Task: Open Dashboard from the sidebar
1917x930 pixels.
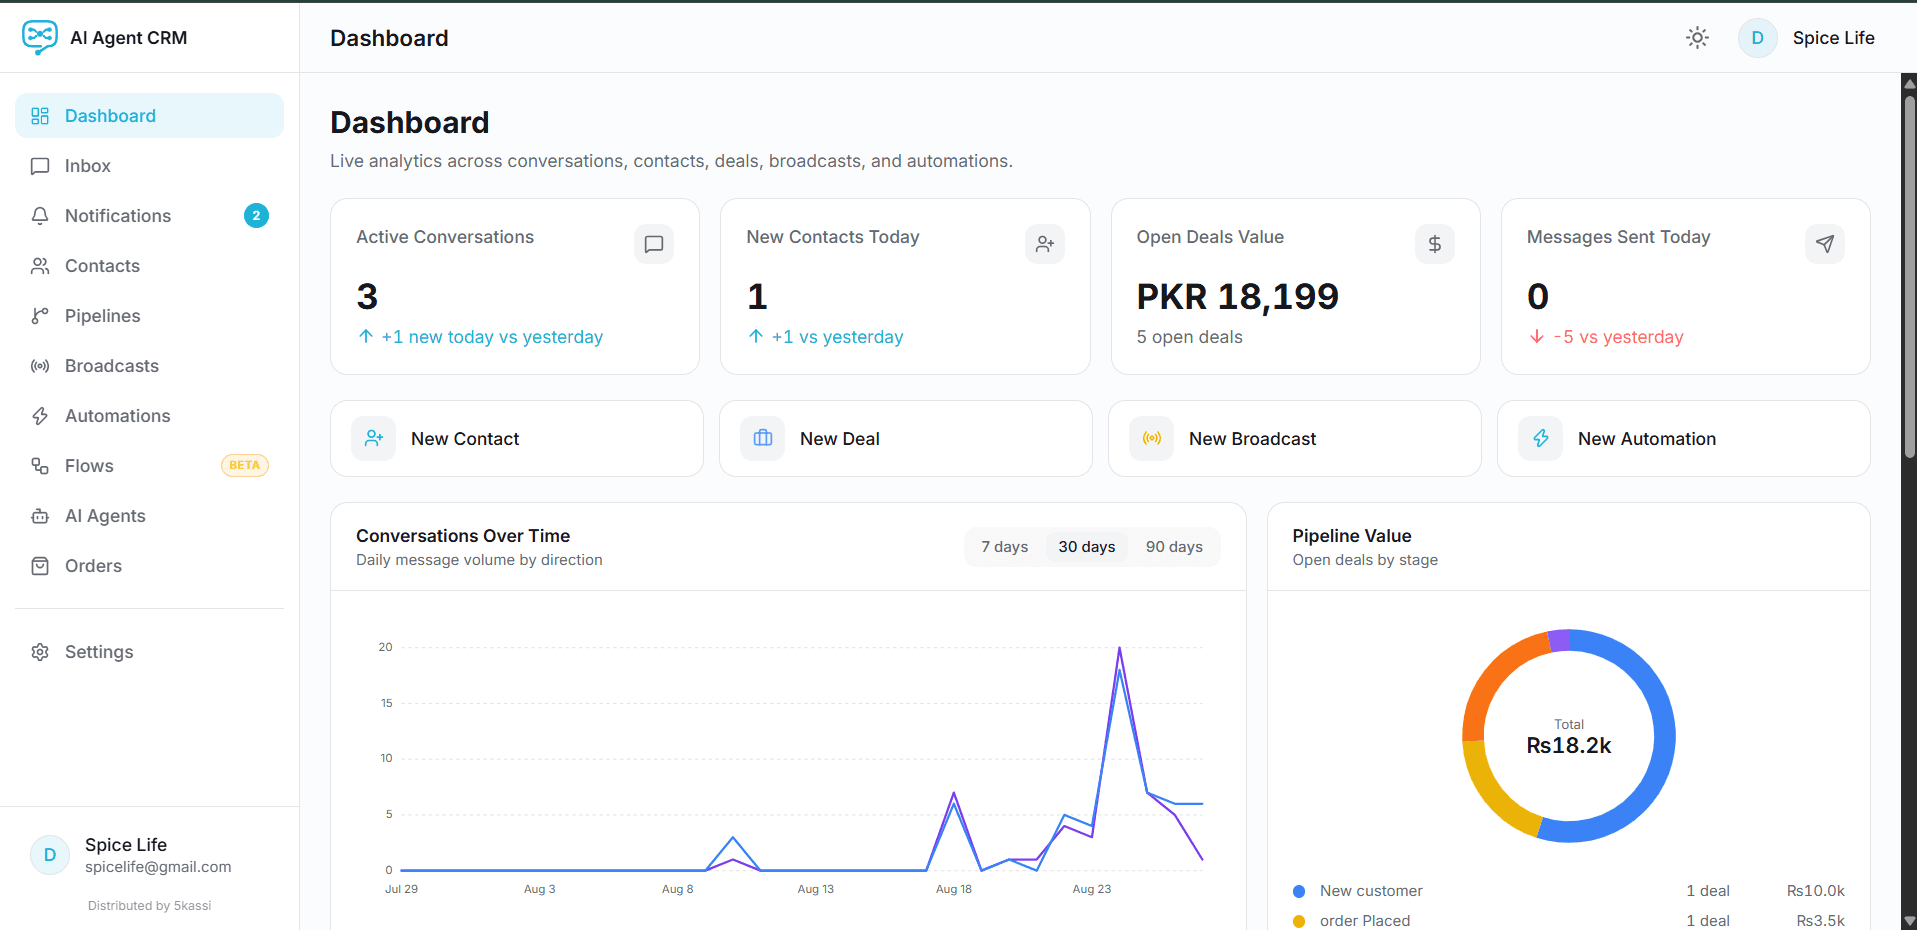Action: point(150,116)
